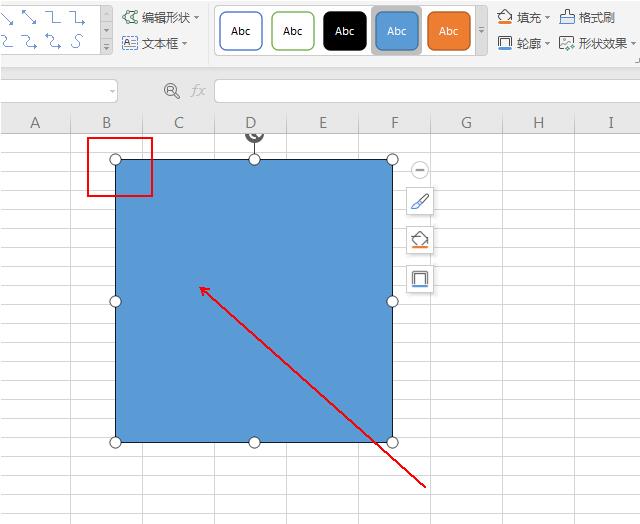Image resolution: width=640 pixels, height=524 pixels.
Task: Apply black fill Abc style
Action: pos(345,31)
